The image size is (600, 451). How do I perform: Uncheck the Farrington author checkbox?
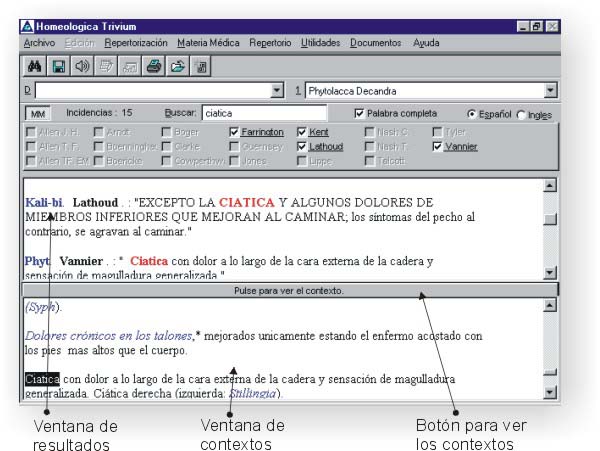click(234, 132)
